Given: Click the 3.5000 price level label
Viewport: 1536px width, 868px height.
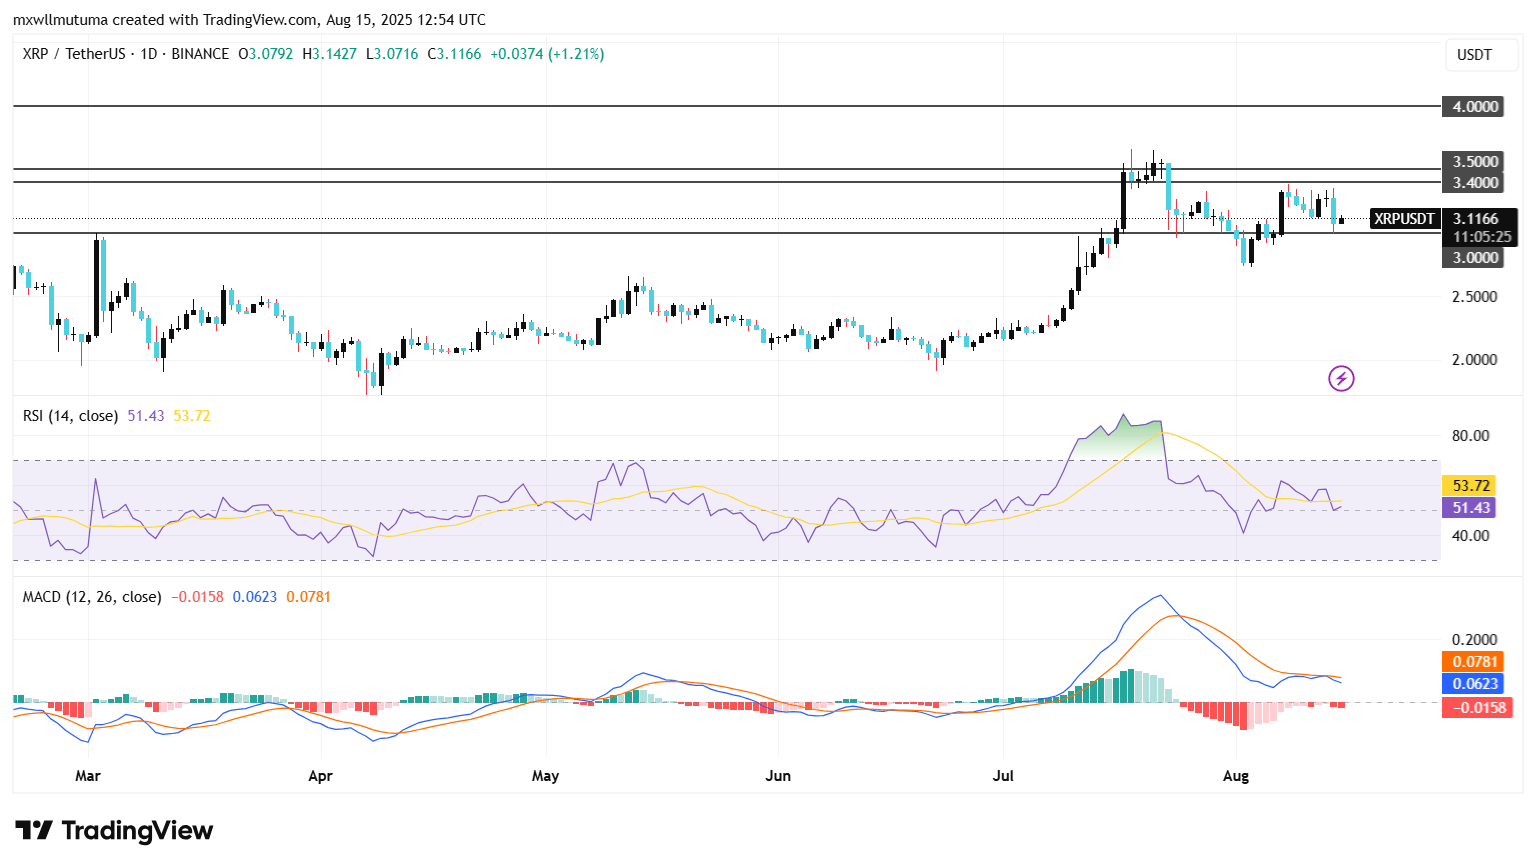Looking at the screenshot, I should [x=1472, y=161].
